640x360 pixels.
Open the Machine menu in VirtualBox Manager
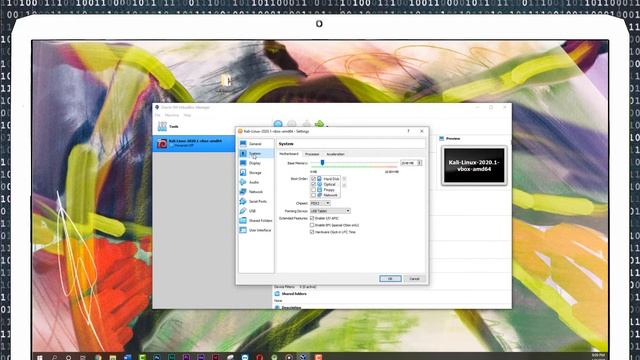click(x=172, y=115)
